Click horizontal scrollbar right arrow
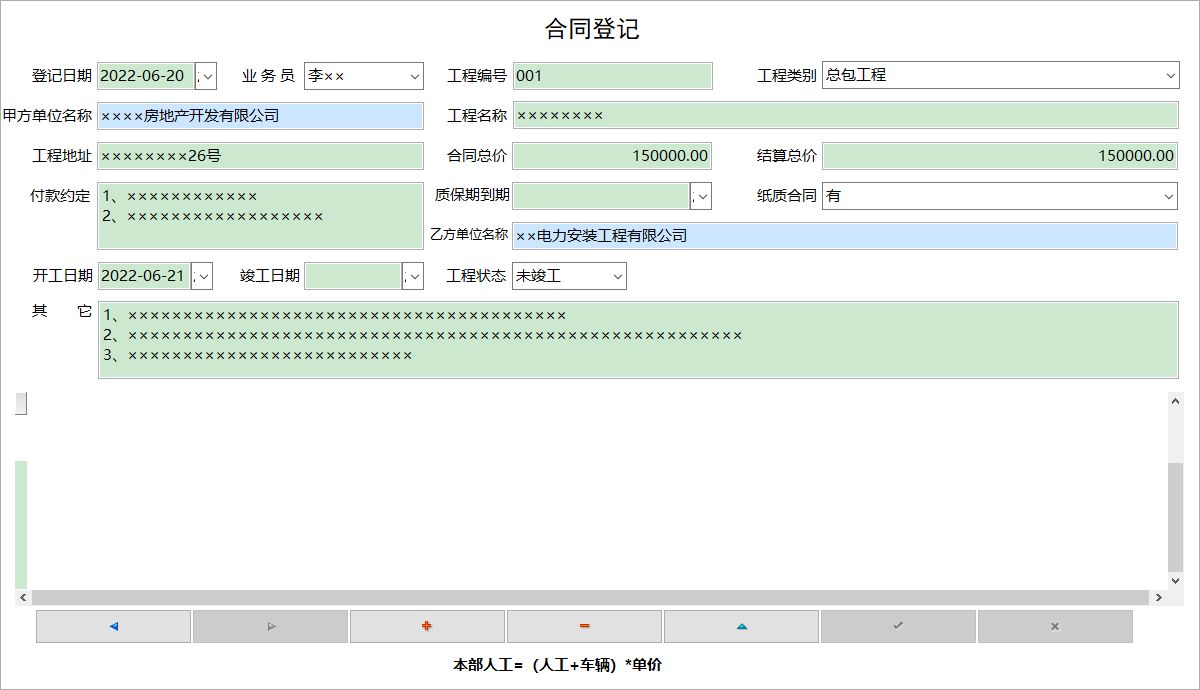Image resolution: width=1200 pixels, height=690 pixels. pos(1159,597)
